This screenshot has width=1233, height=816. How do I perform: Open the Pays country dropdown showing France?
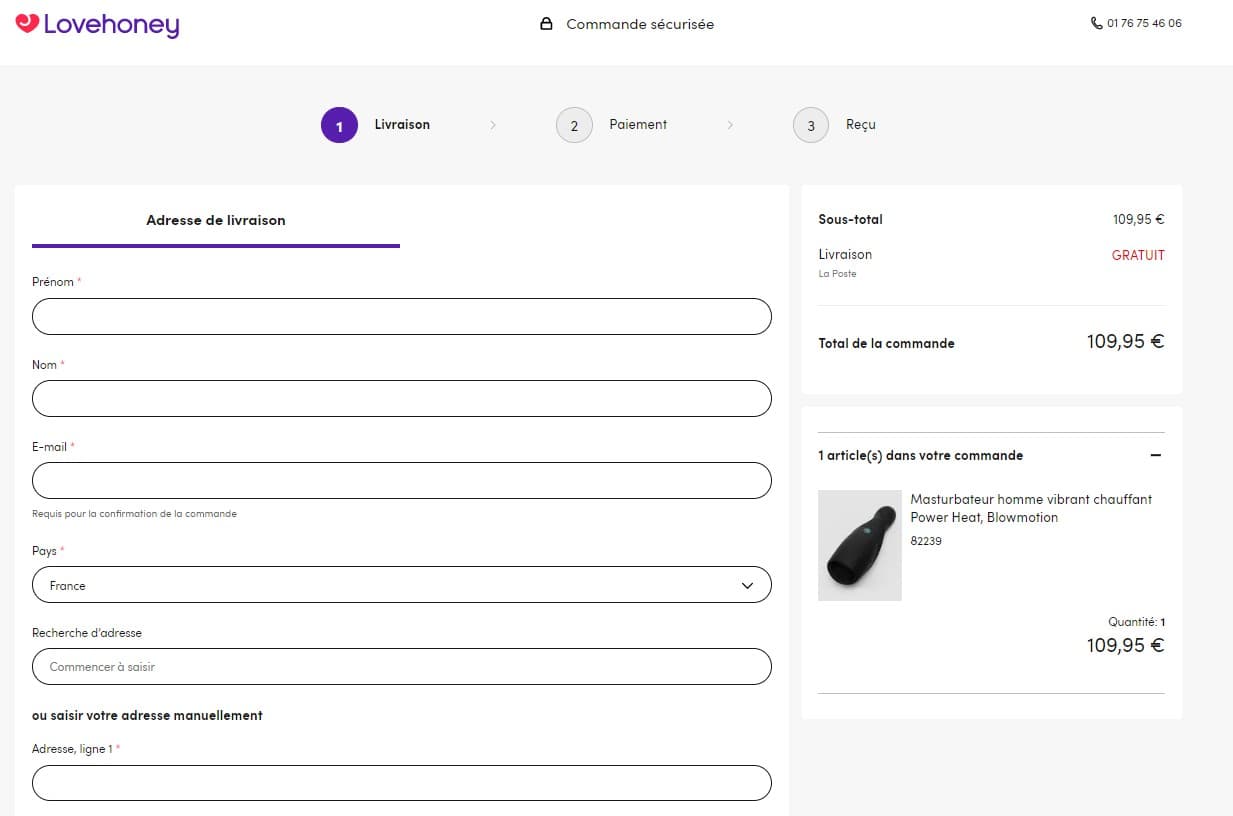coord(401,585)
